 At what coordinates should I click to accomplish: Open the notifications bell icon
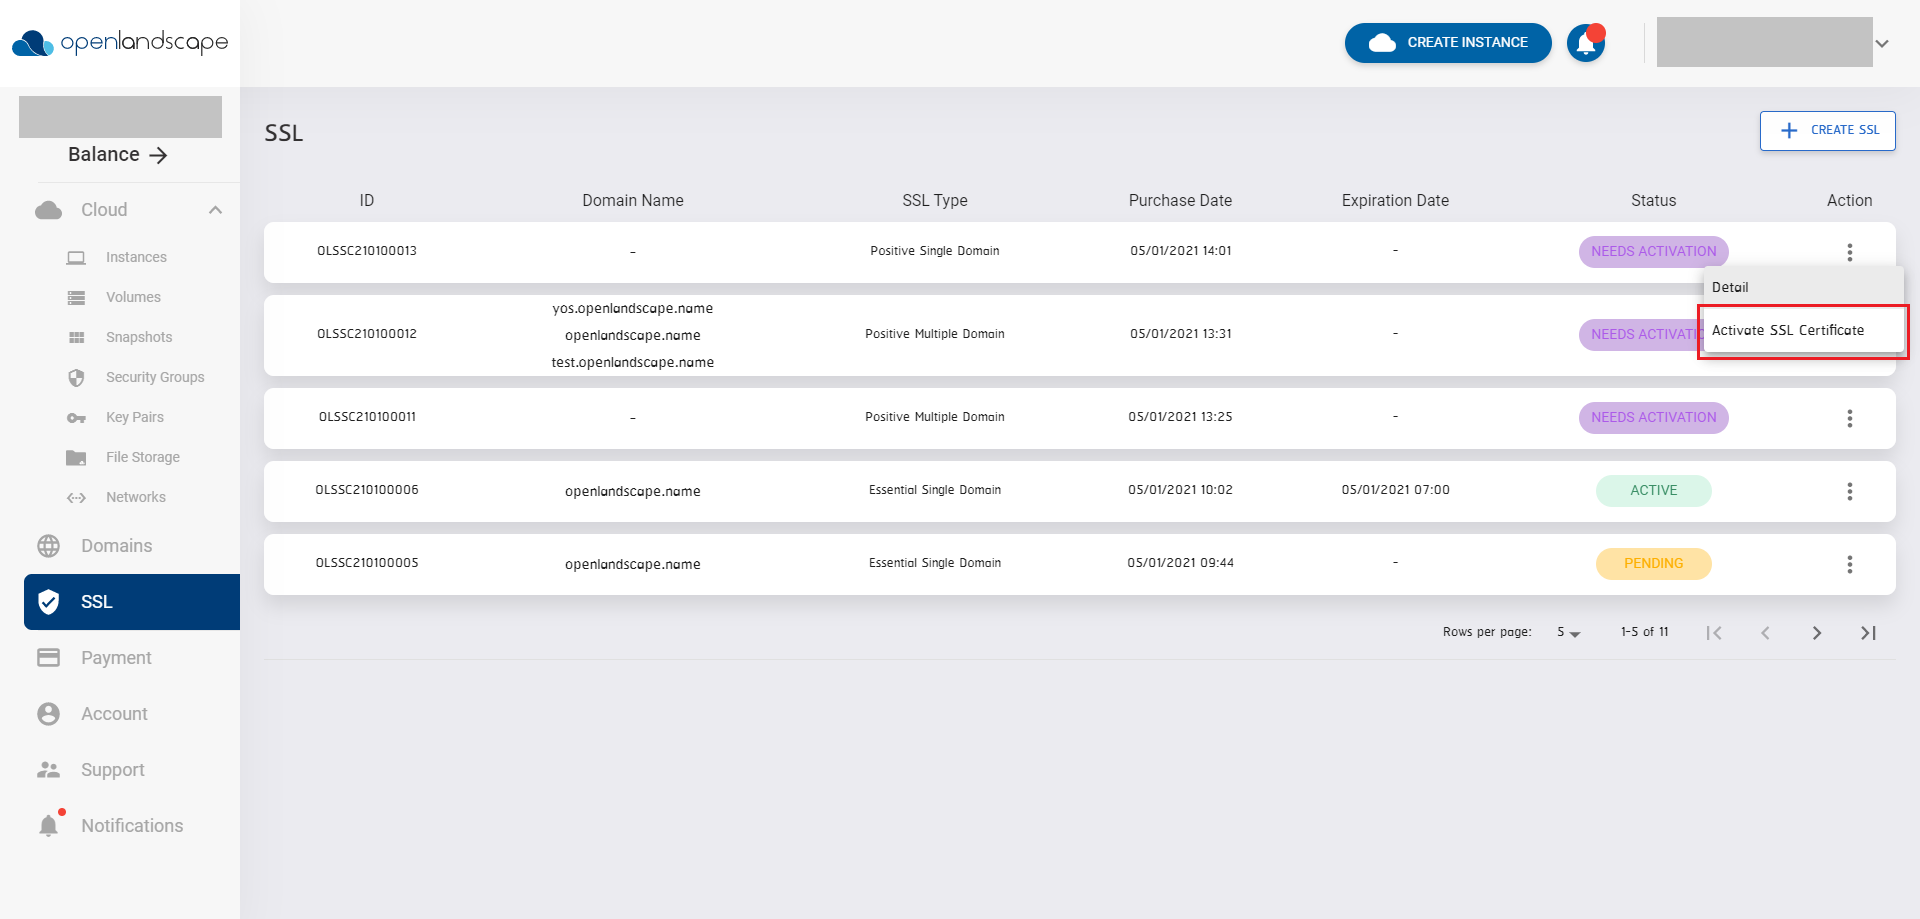coord(1586,42)
